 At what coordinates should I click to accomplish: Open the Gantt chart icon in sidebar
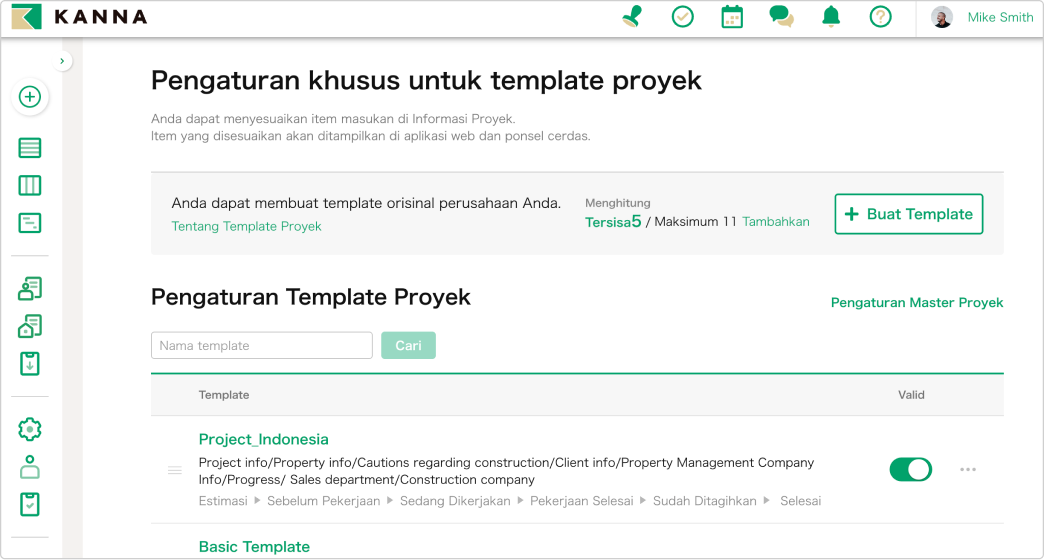click(x=29, y=223)
